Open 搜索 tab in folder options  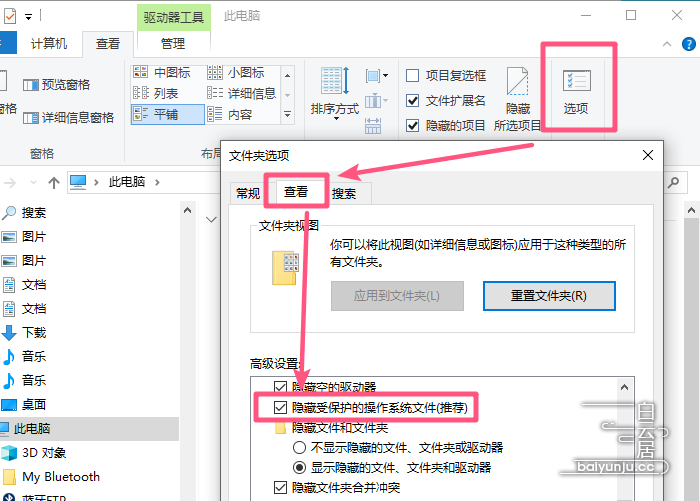coord(344,194)
